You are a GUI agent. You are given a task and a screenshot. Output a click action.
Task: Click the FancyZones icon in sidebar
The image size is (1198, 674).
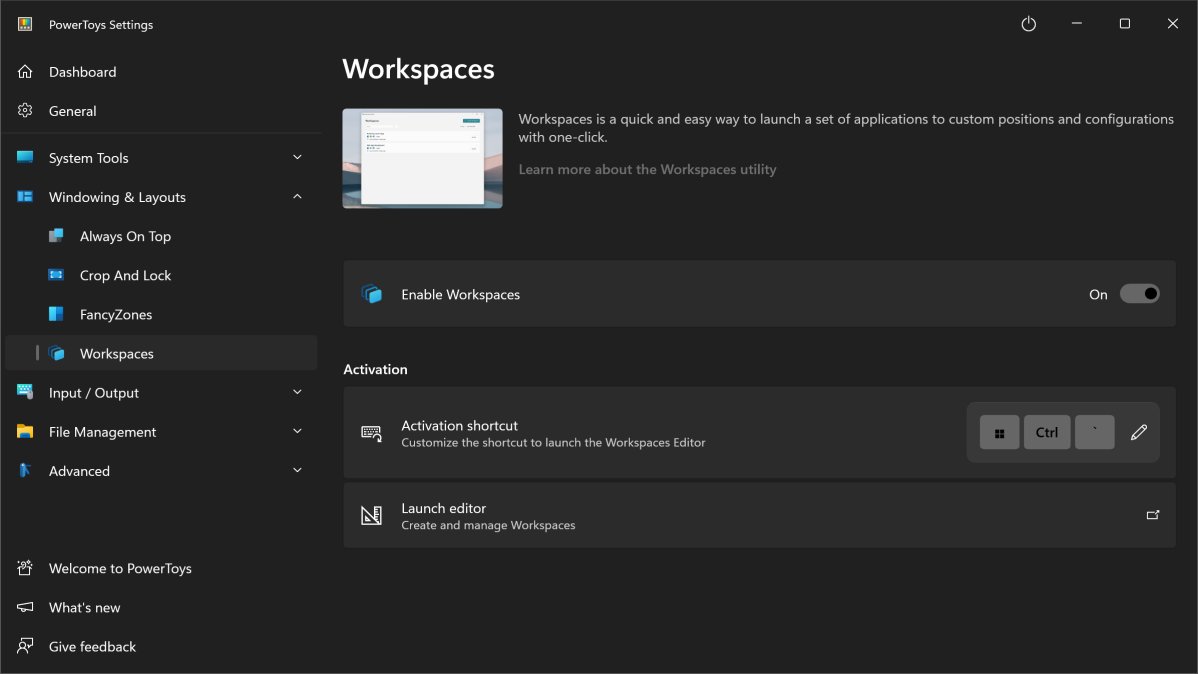57,314
